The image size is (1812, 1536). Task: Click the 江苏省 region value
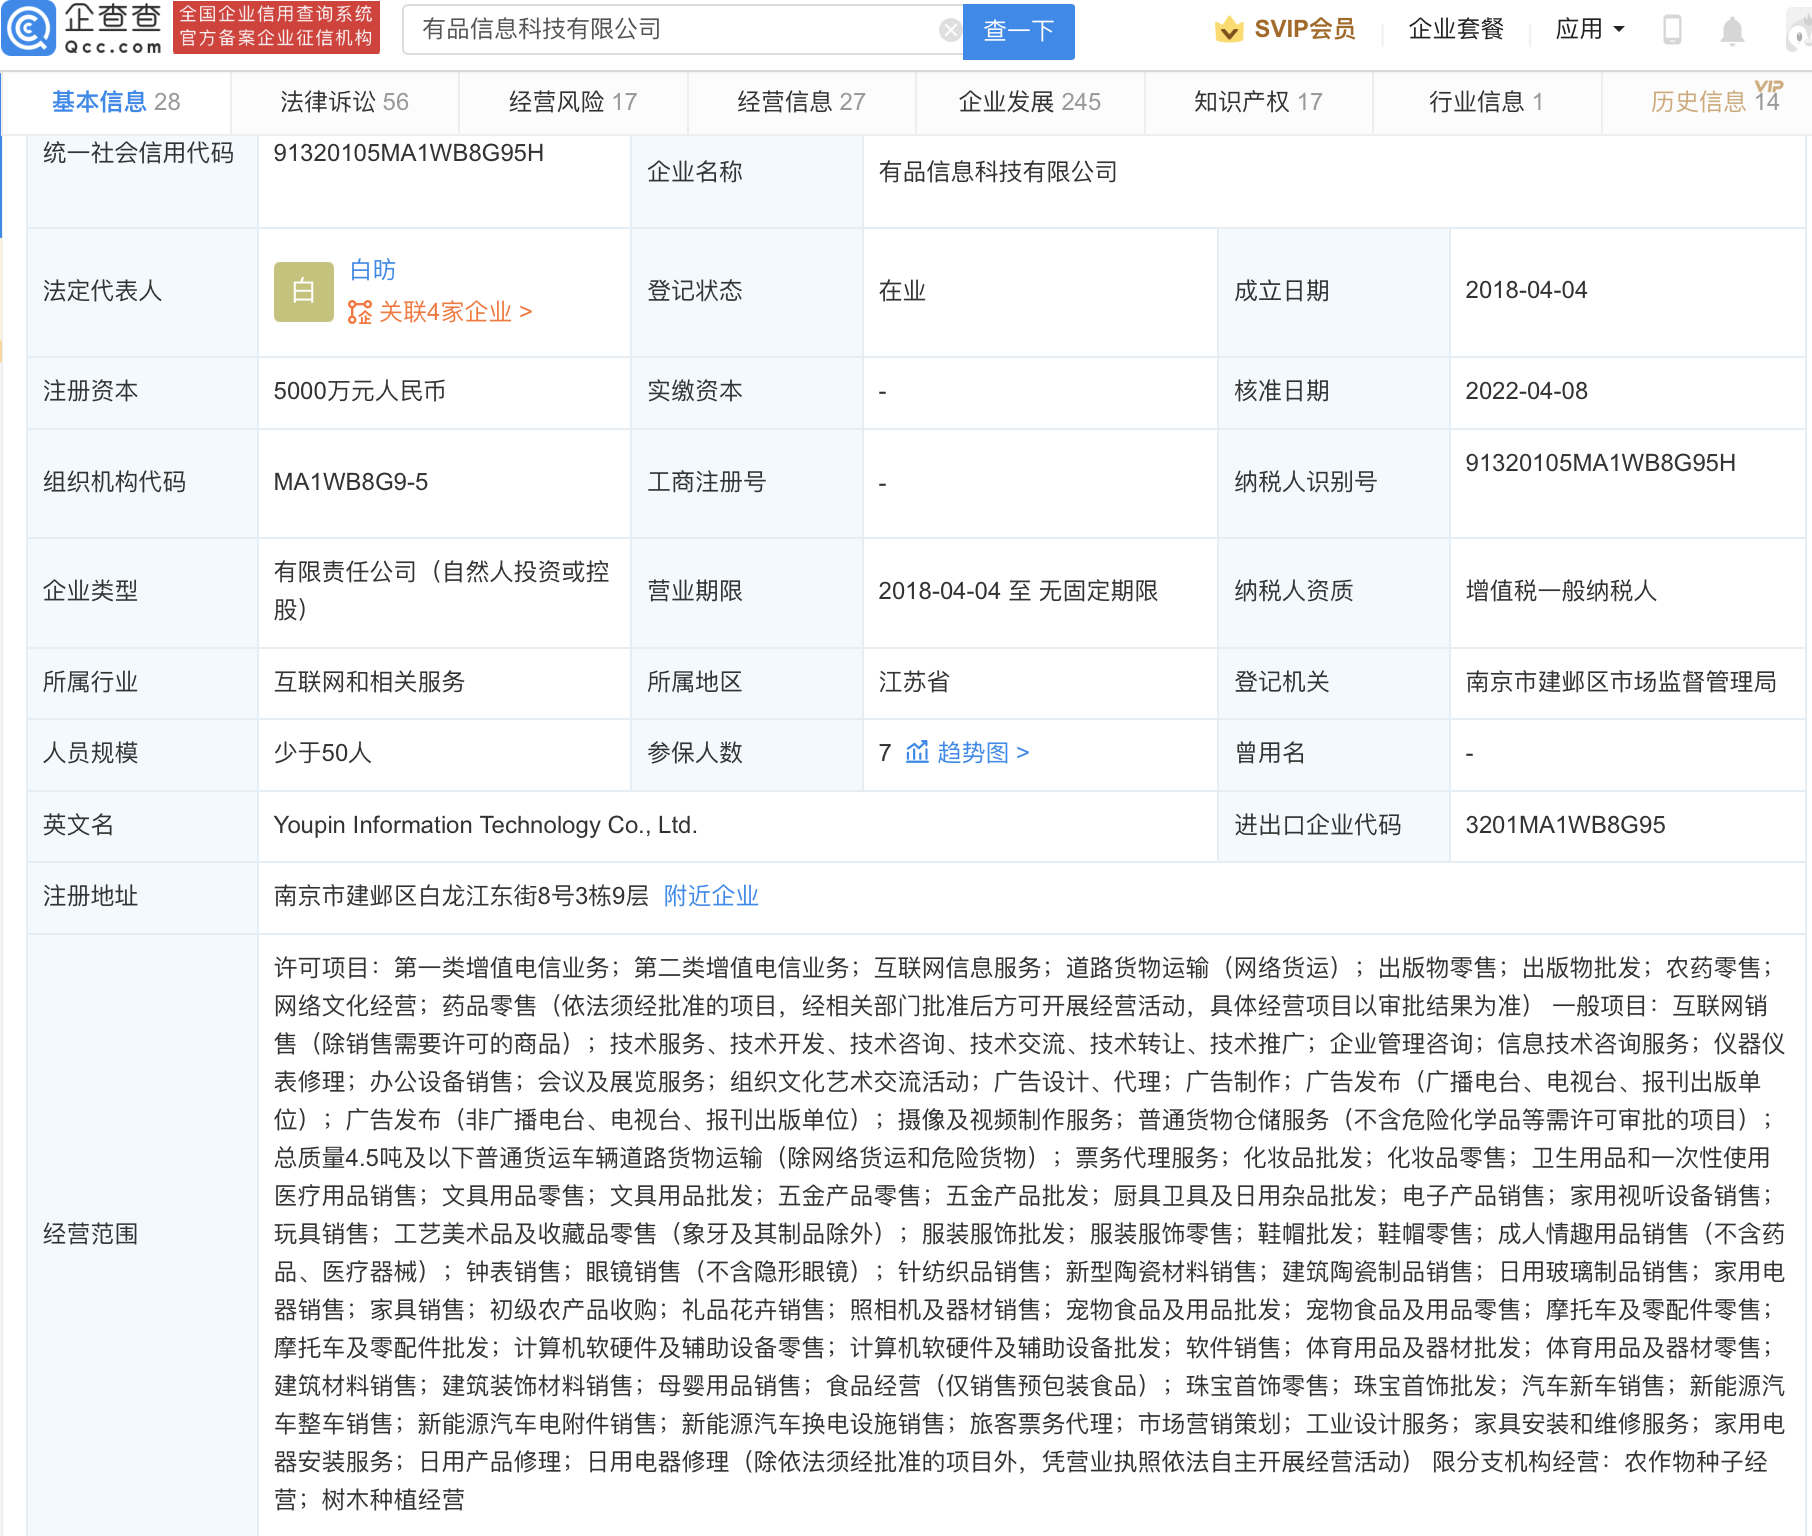(x=914, y=682)
